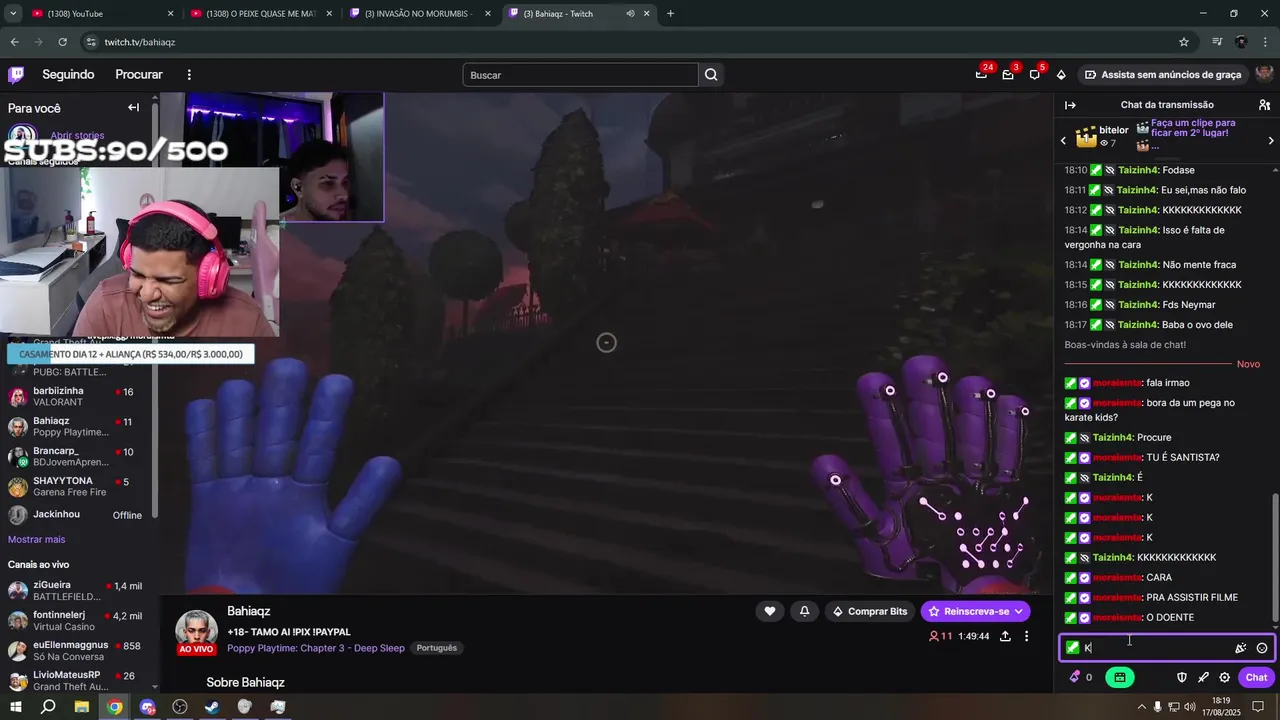
Task: Open the Reinscreva-se subscribe dropdown
Action: (x=975, y=611)
